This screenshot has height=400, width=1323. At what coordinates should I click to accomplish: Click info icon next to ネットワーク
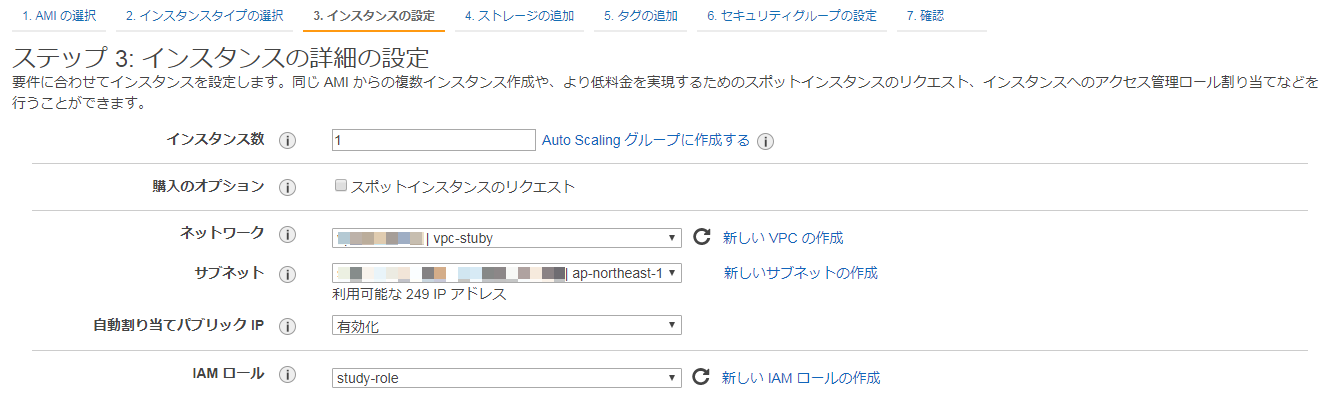pos(287,235)
